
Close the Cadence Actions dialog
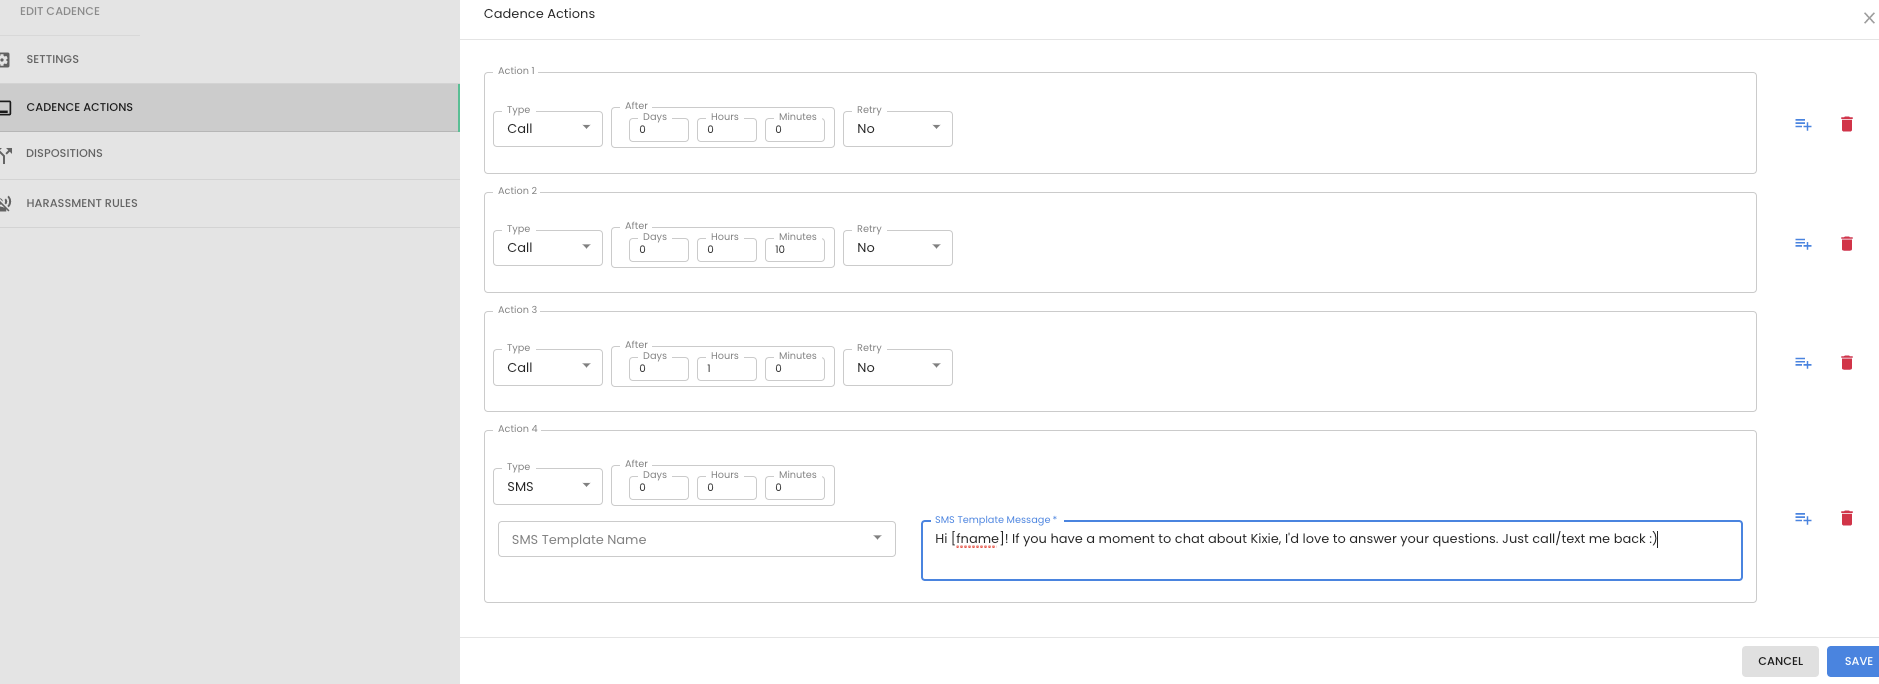tap(1869, 18)
